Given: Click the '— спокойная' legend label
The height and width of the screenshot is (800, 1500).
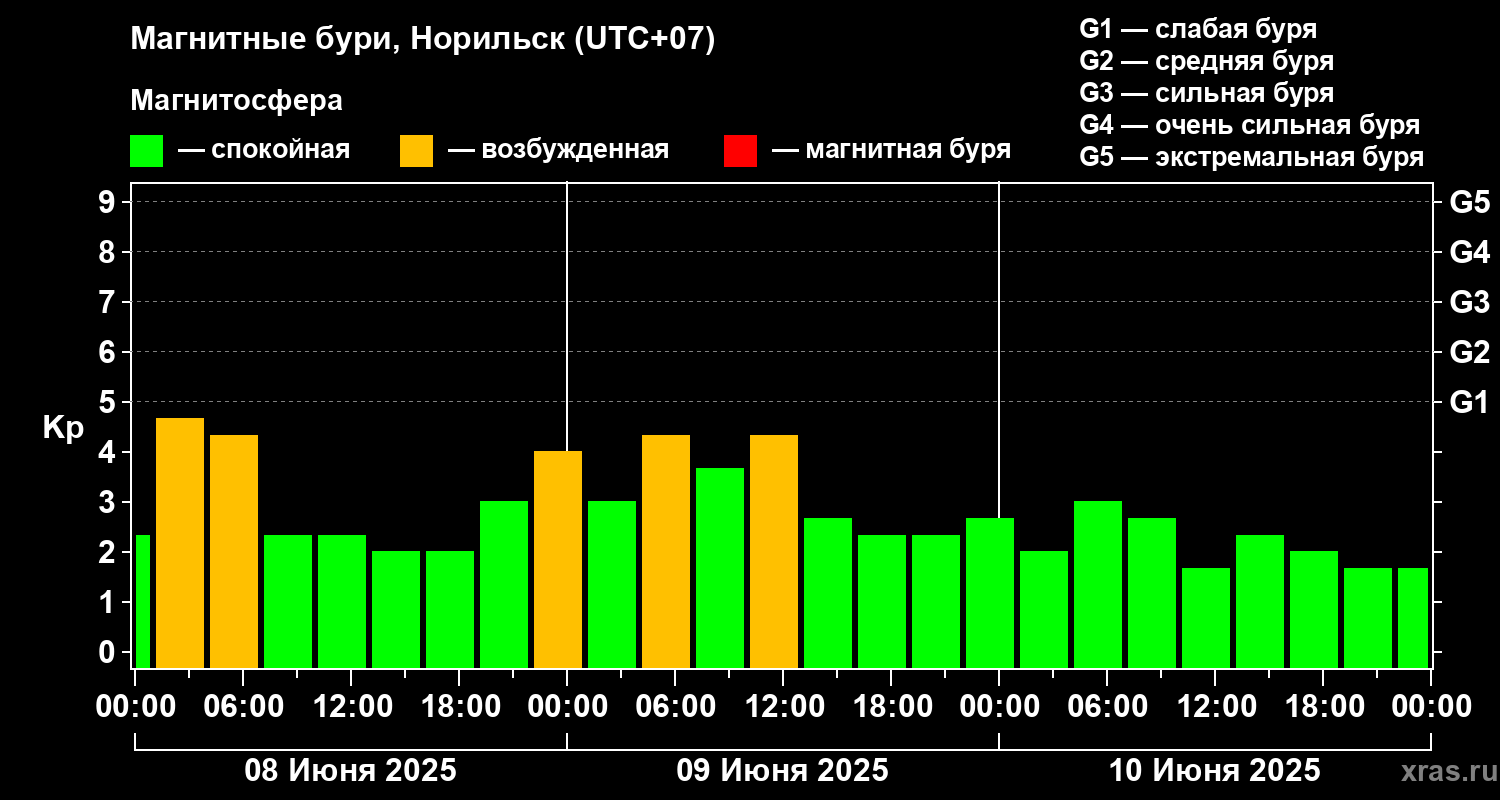Looking at the screenshot, I should pyautogui.click(x=264, y=151).
